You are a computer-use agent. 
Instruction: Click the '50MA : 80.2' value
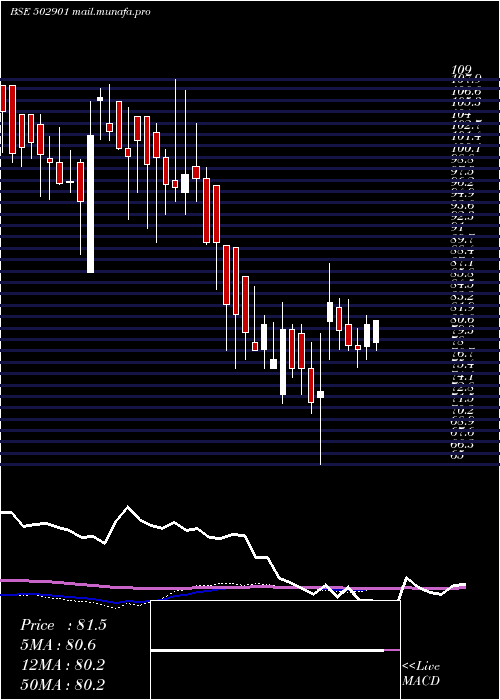pos(62,684)
